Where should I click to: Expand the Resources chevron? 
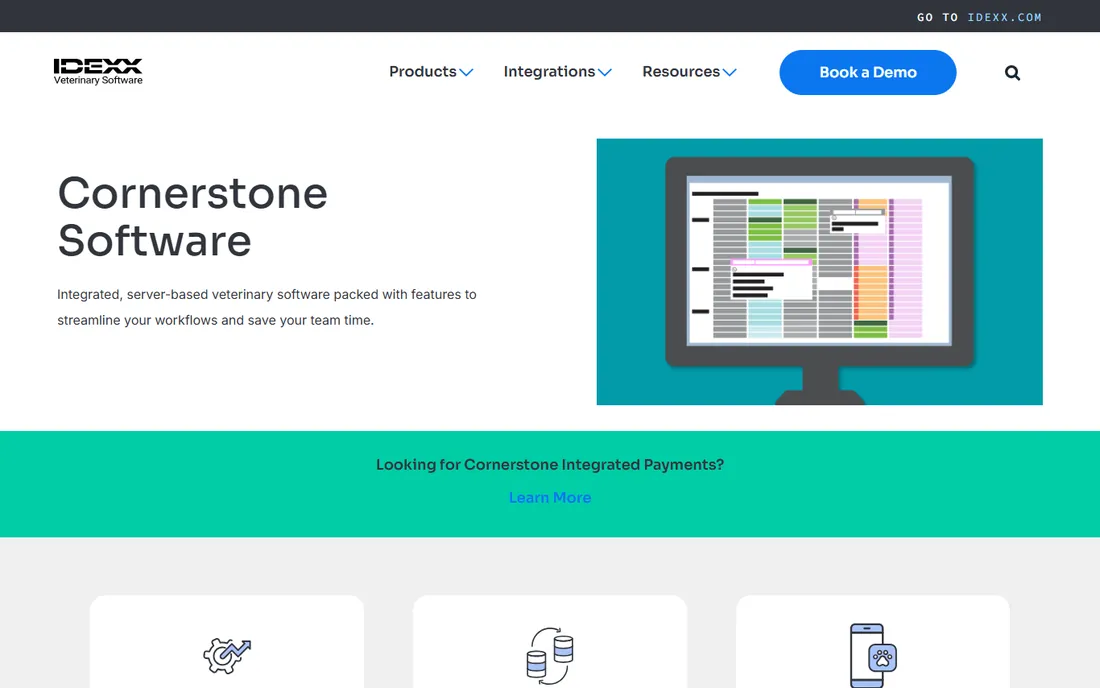click(730, 72)
